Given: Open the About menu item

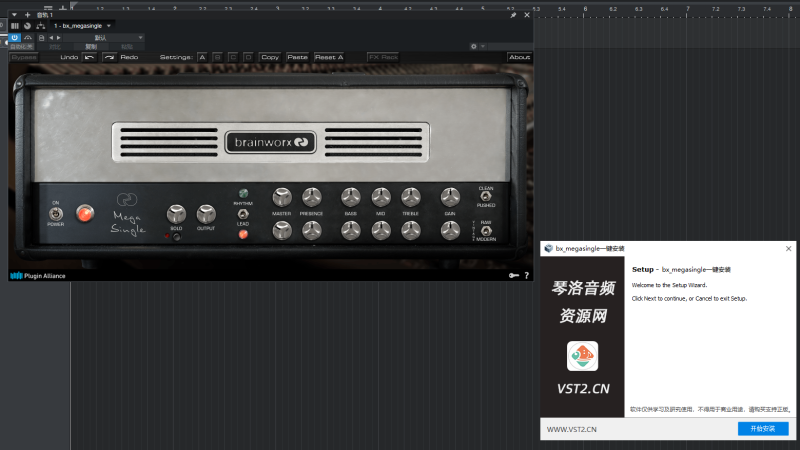Looking at the screenshot, I should click(519, 57).
